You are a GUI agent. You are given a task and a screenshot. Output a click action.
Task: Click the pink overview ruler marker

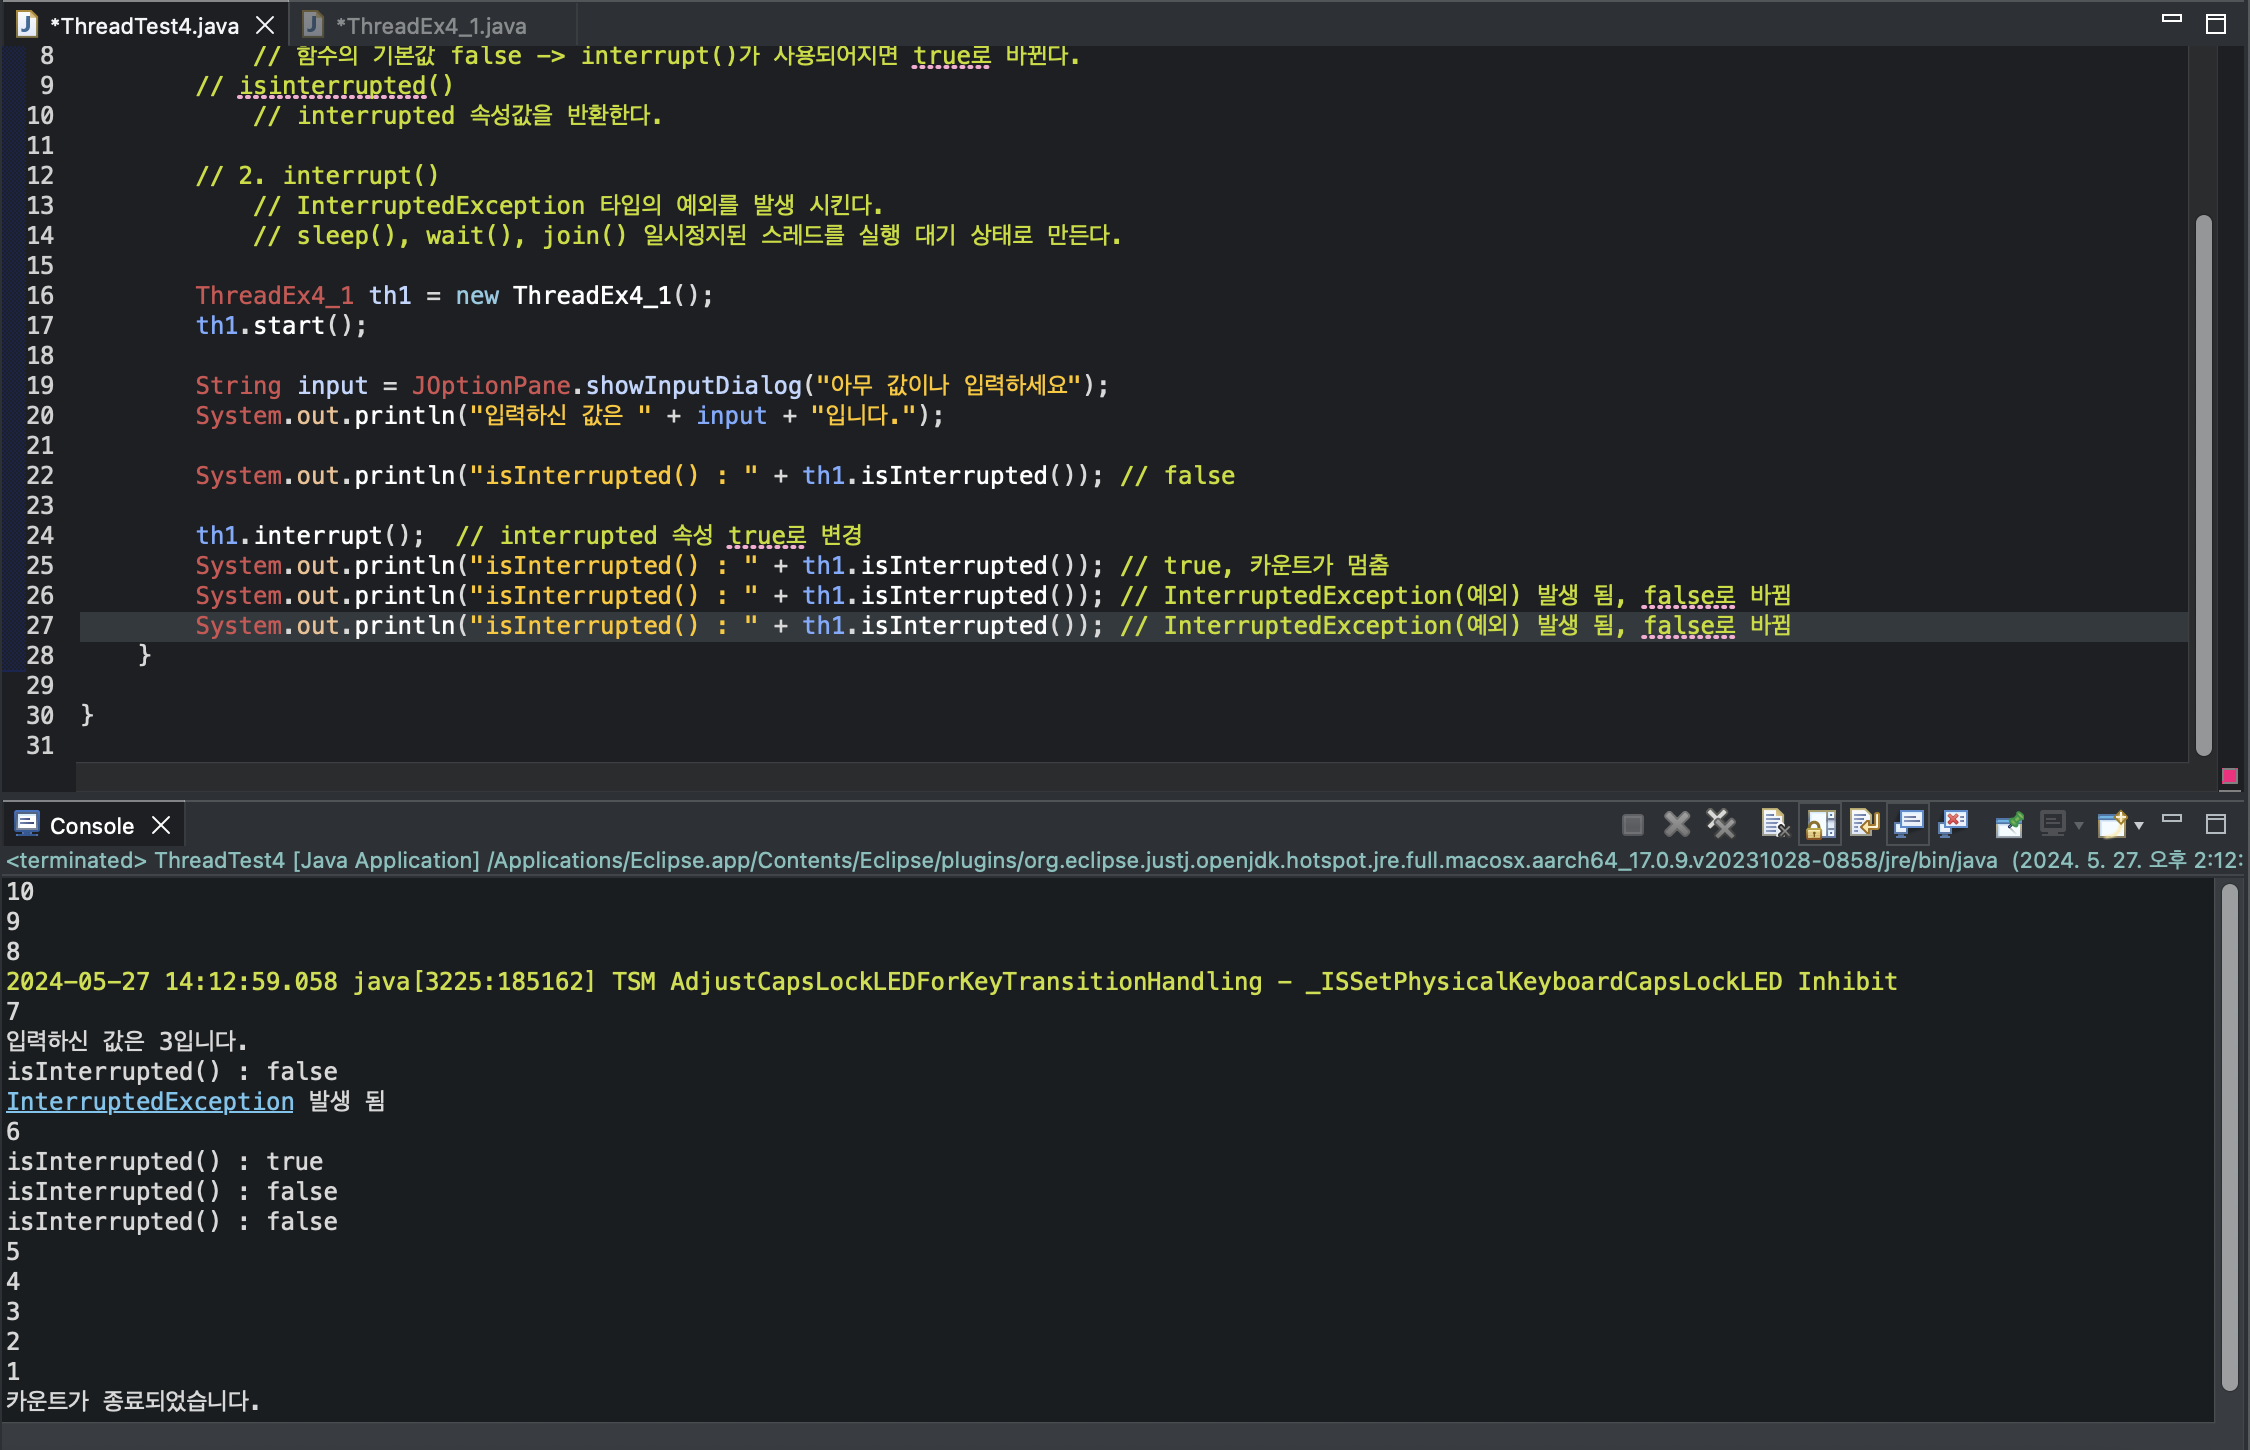pyautogui.click(x=2229, y=776)
